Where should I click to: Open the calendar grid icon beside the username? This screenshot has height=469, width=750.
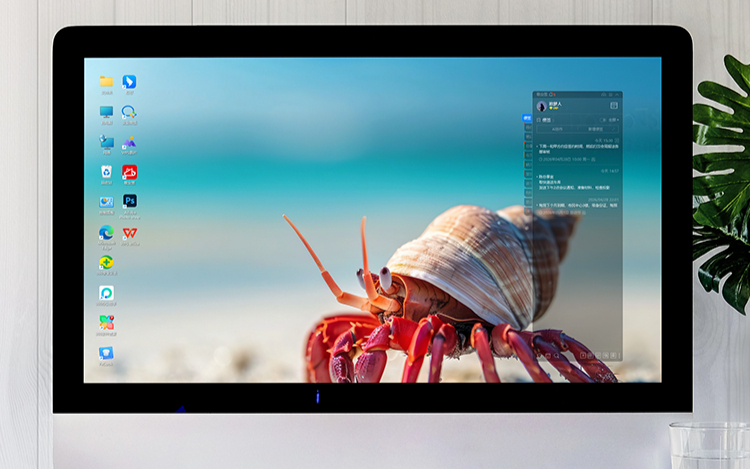point(614,105)
